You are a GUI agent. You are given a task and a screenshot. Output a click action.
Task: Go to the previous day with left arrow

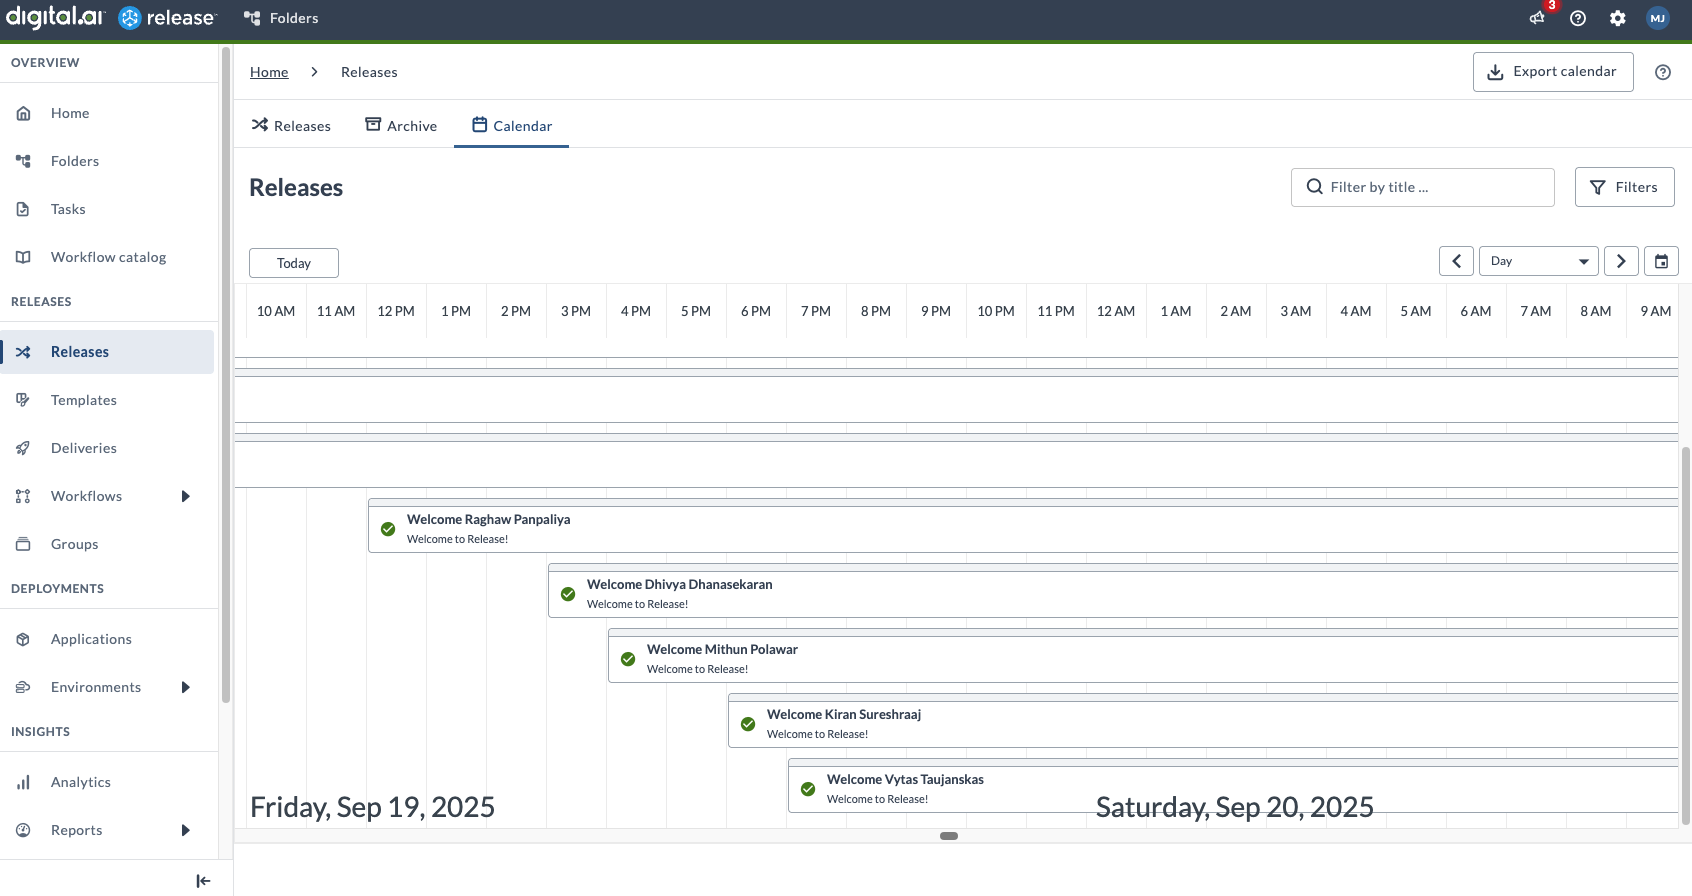pos(1456,261)
